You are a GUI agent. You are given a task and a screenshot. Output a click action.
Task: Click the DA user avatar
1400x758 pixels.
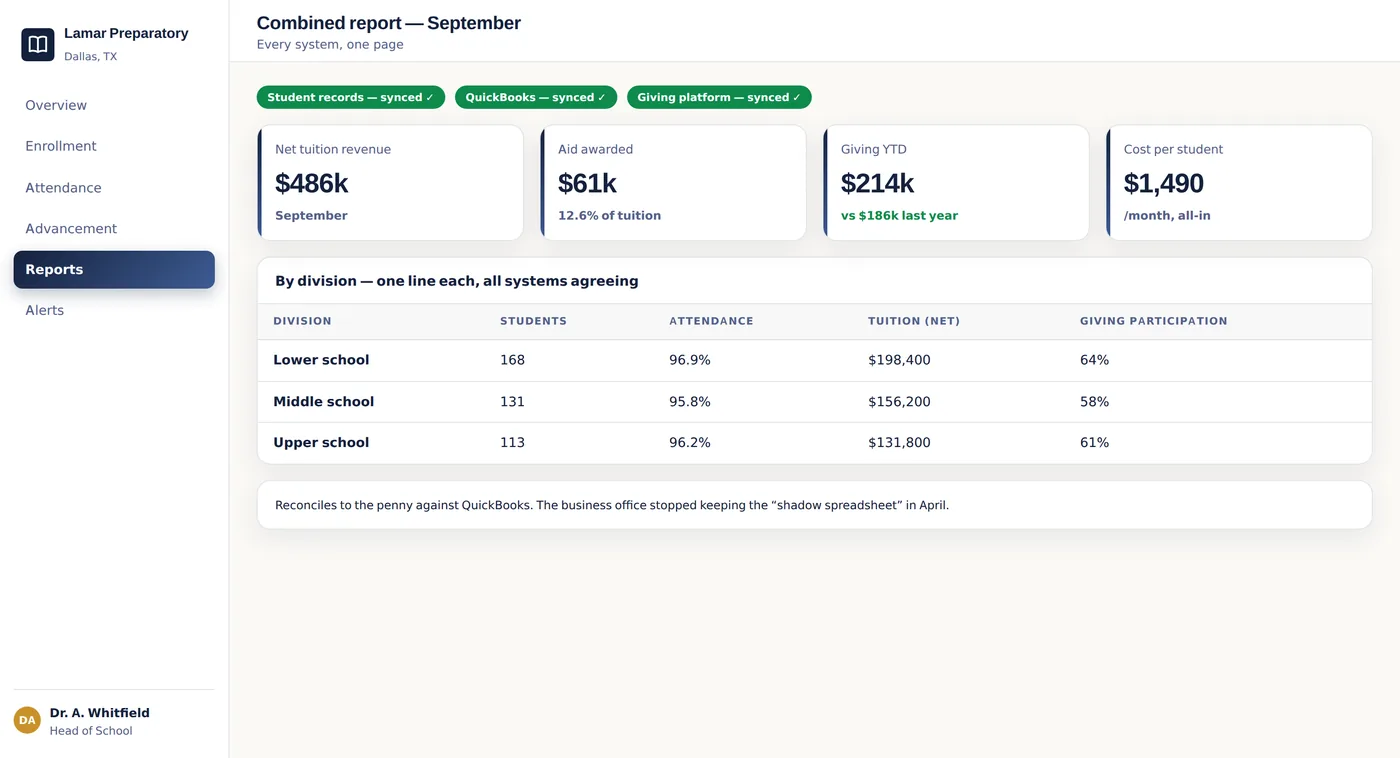[x=27, y=720]
